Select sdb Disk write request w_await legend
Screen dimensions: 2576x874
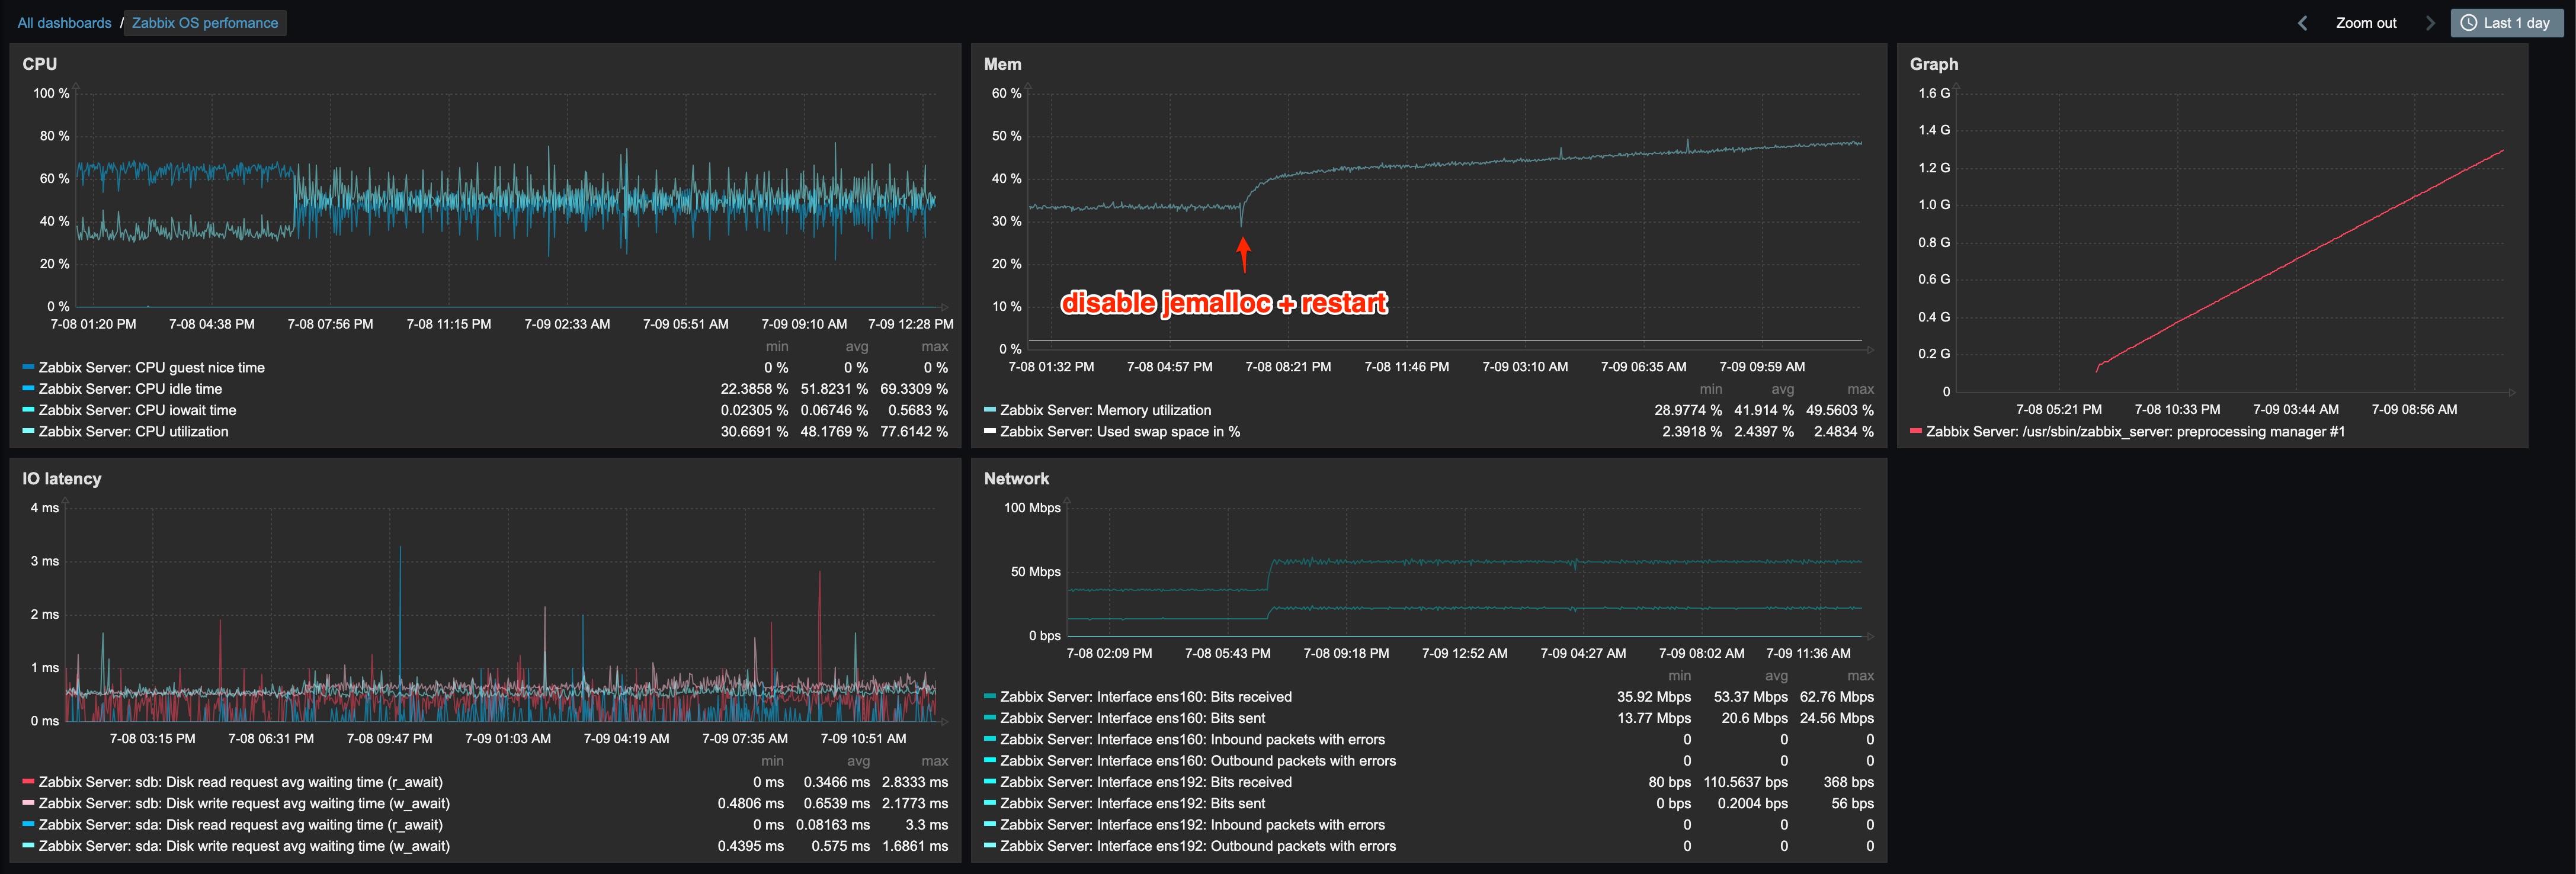244,804
